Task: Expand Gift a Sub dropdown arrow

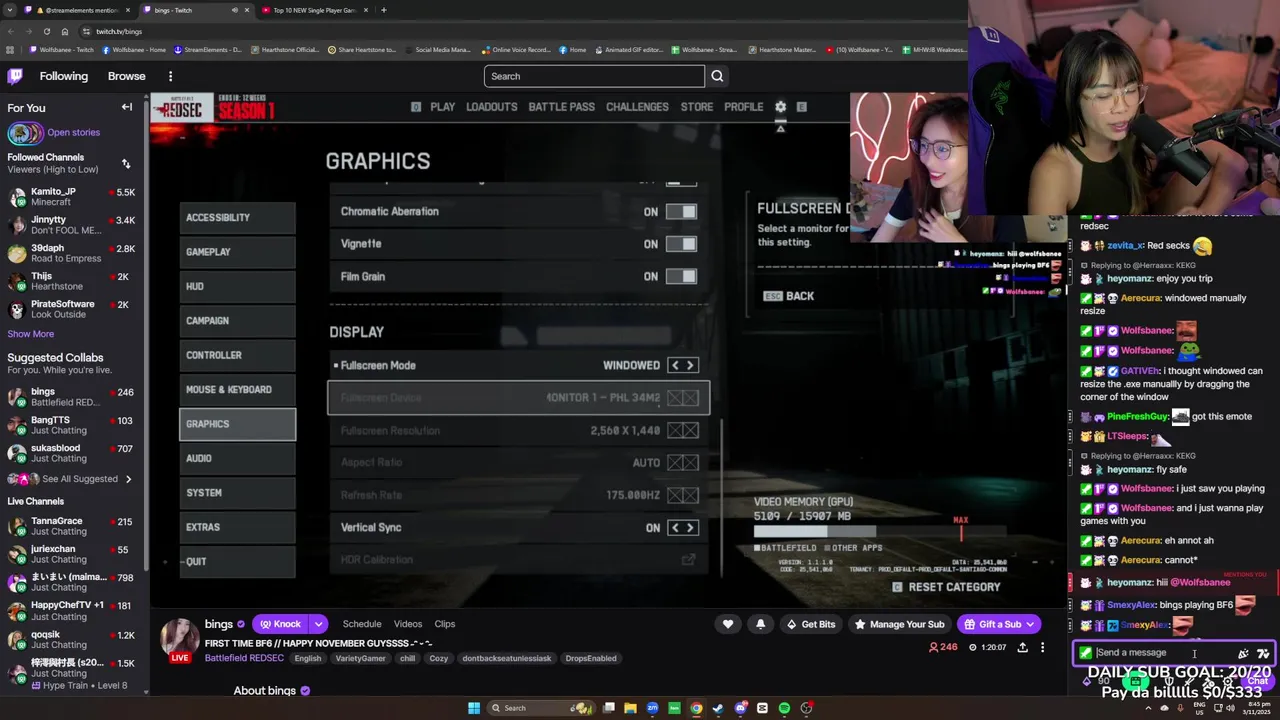Action: [1031, 624]
